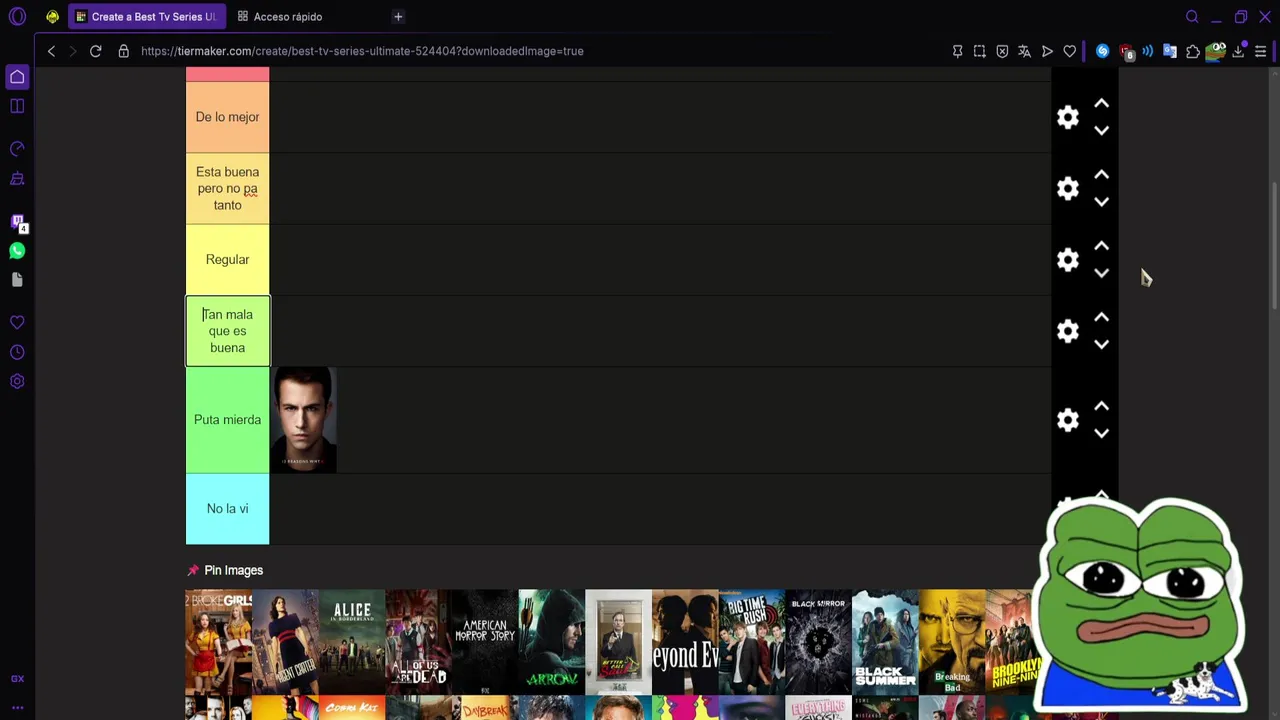Move Esta buena pero no pa tanto tier up
The image size is (1280, 720).
pos(1101,174)
